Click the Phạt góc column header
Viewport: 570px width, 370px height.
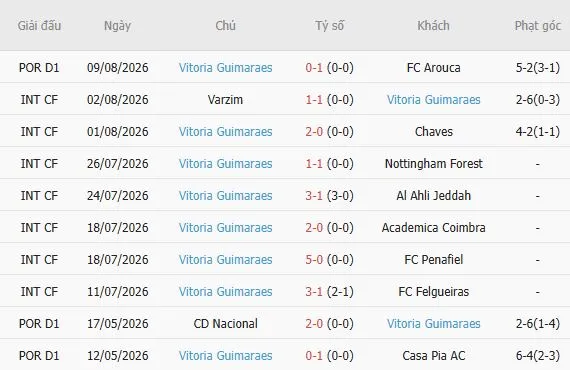click(538, 26)
